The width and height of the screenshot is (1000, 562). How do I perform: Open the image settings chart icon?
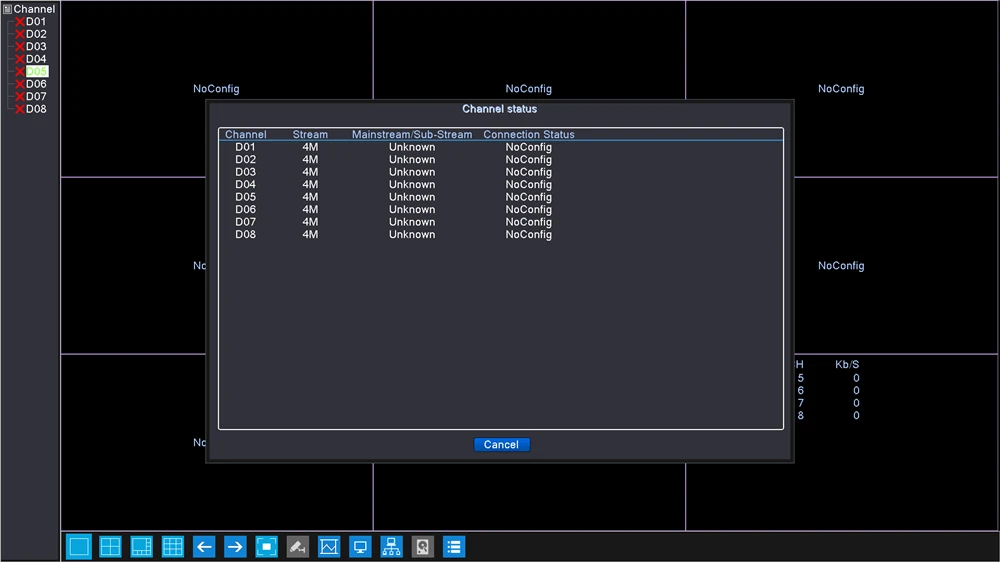click(x=329, y=547)
